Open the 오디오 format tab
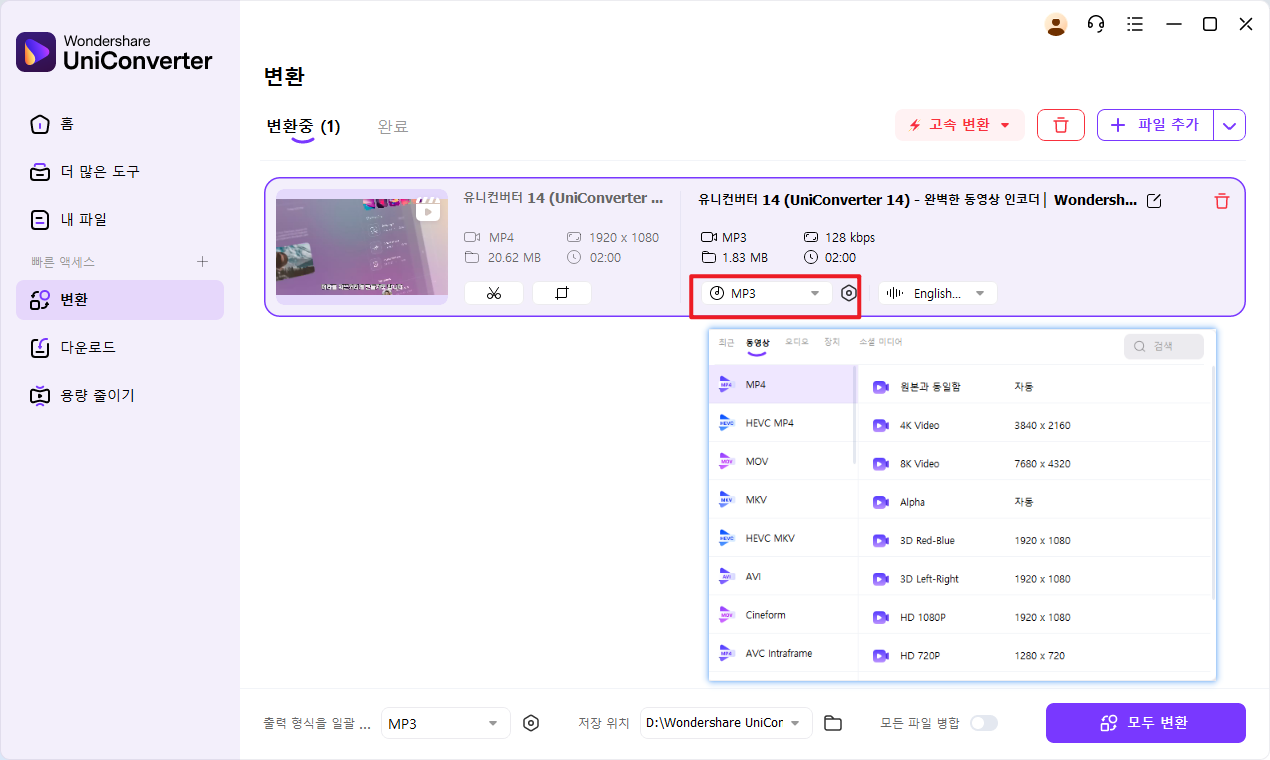The width and height of the screenshot is (1270, 760). (x=797, y=342)
